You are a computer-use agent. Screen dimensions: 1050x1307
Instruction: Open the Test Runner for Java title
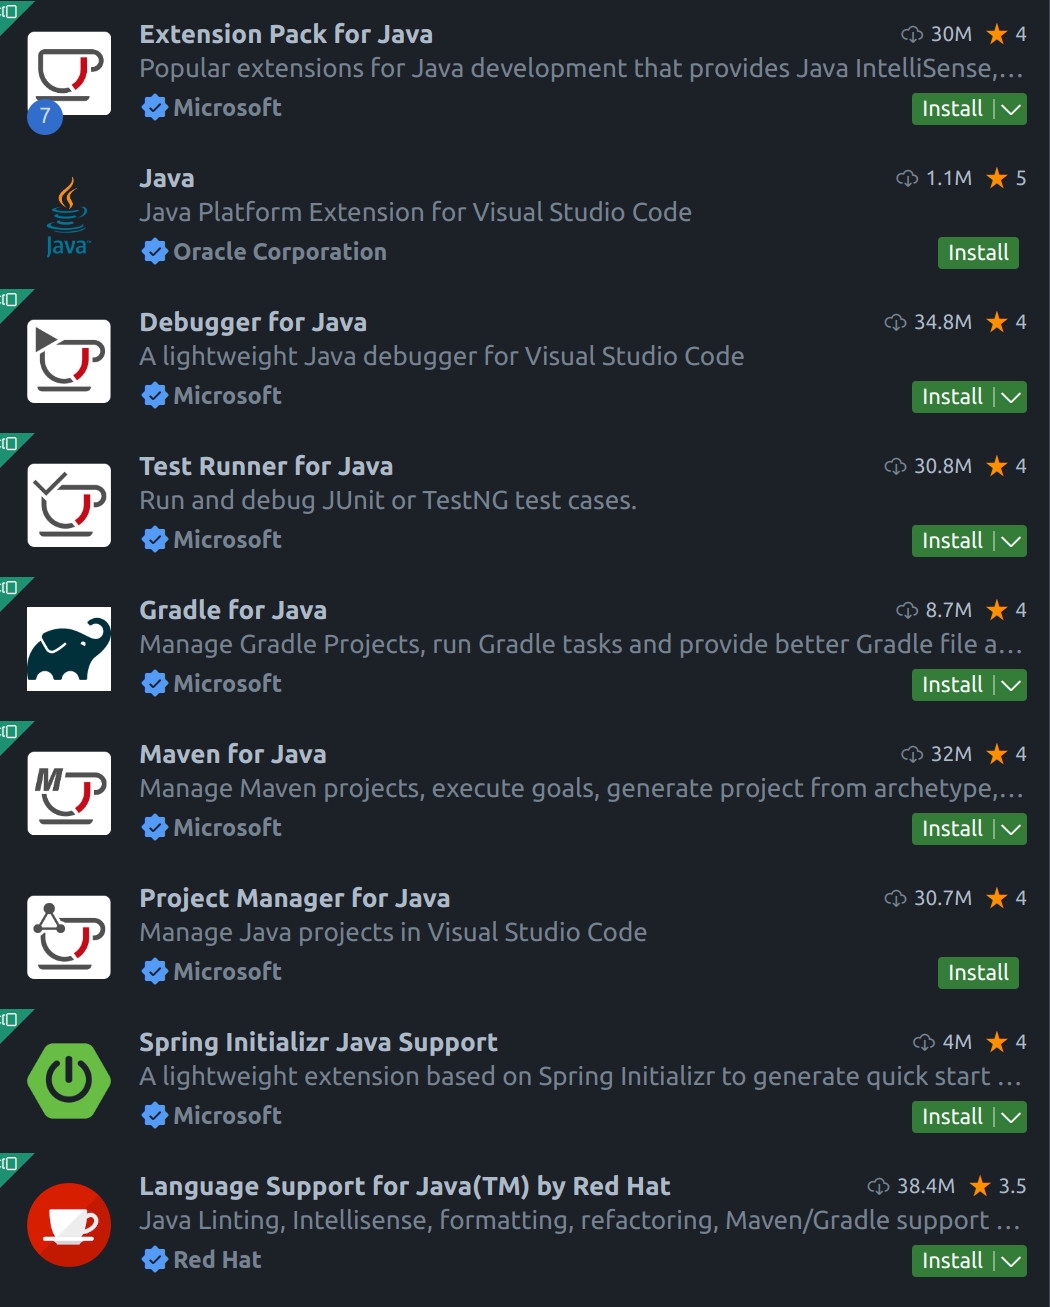pos(266,466)
